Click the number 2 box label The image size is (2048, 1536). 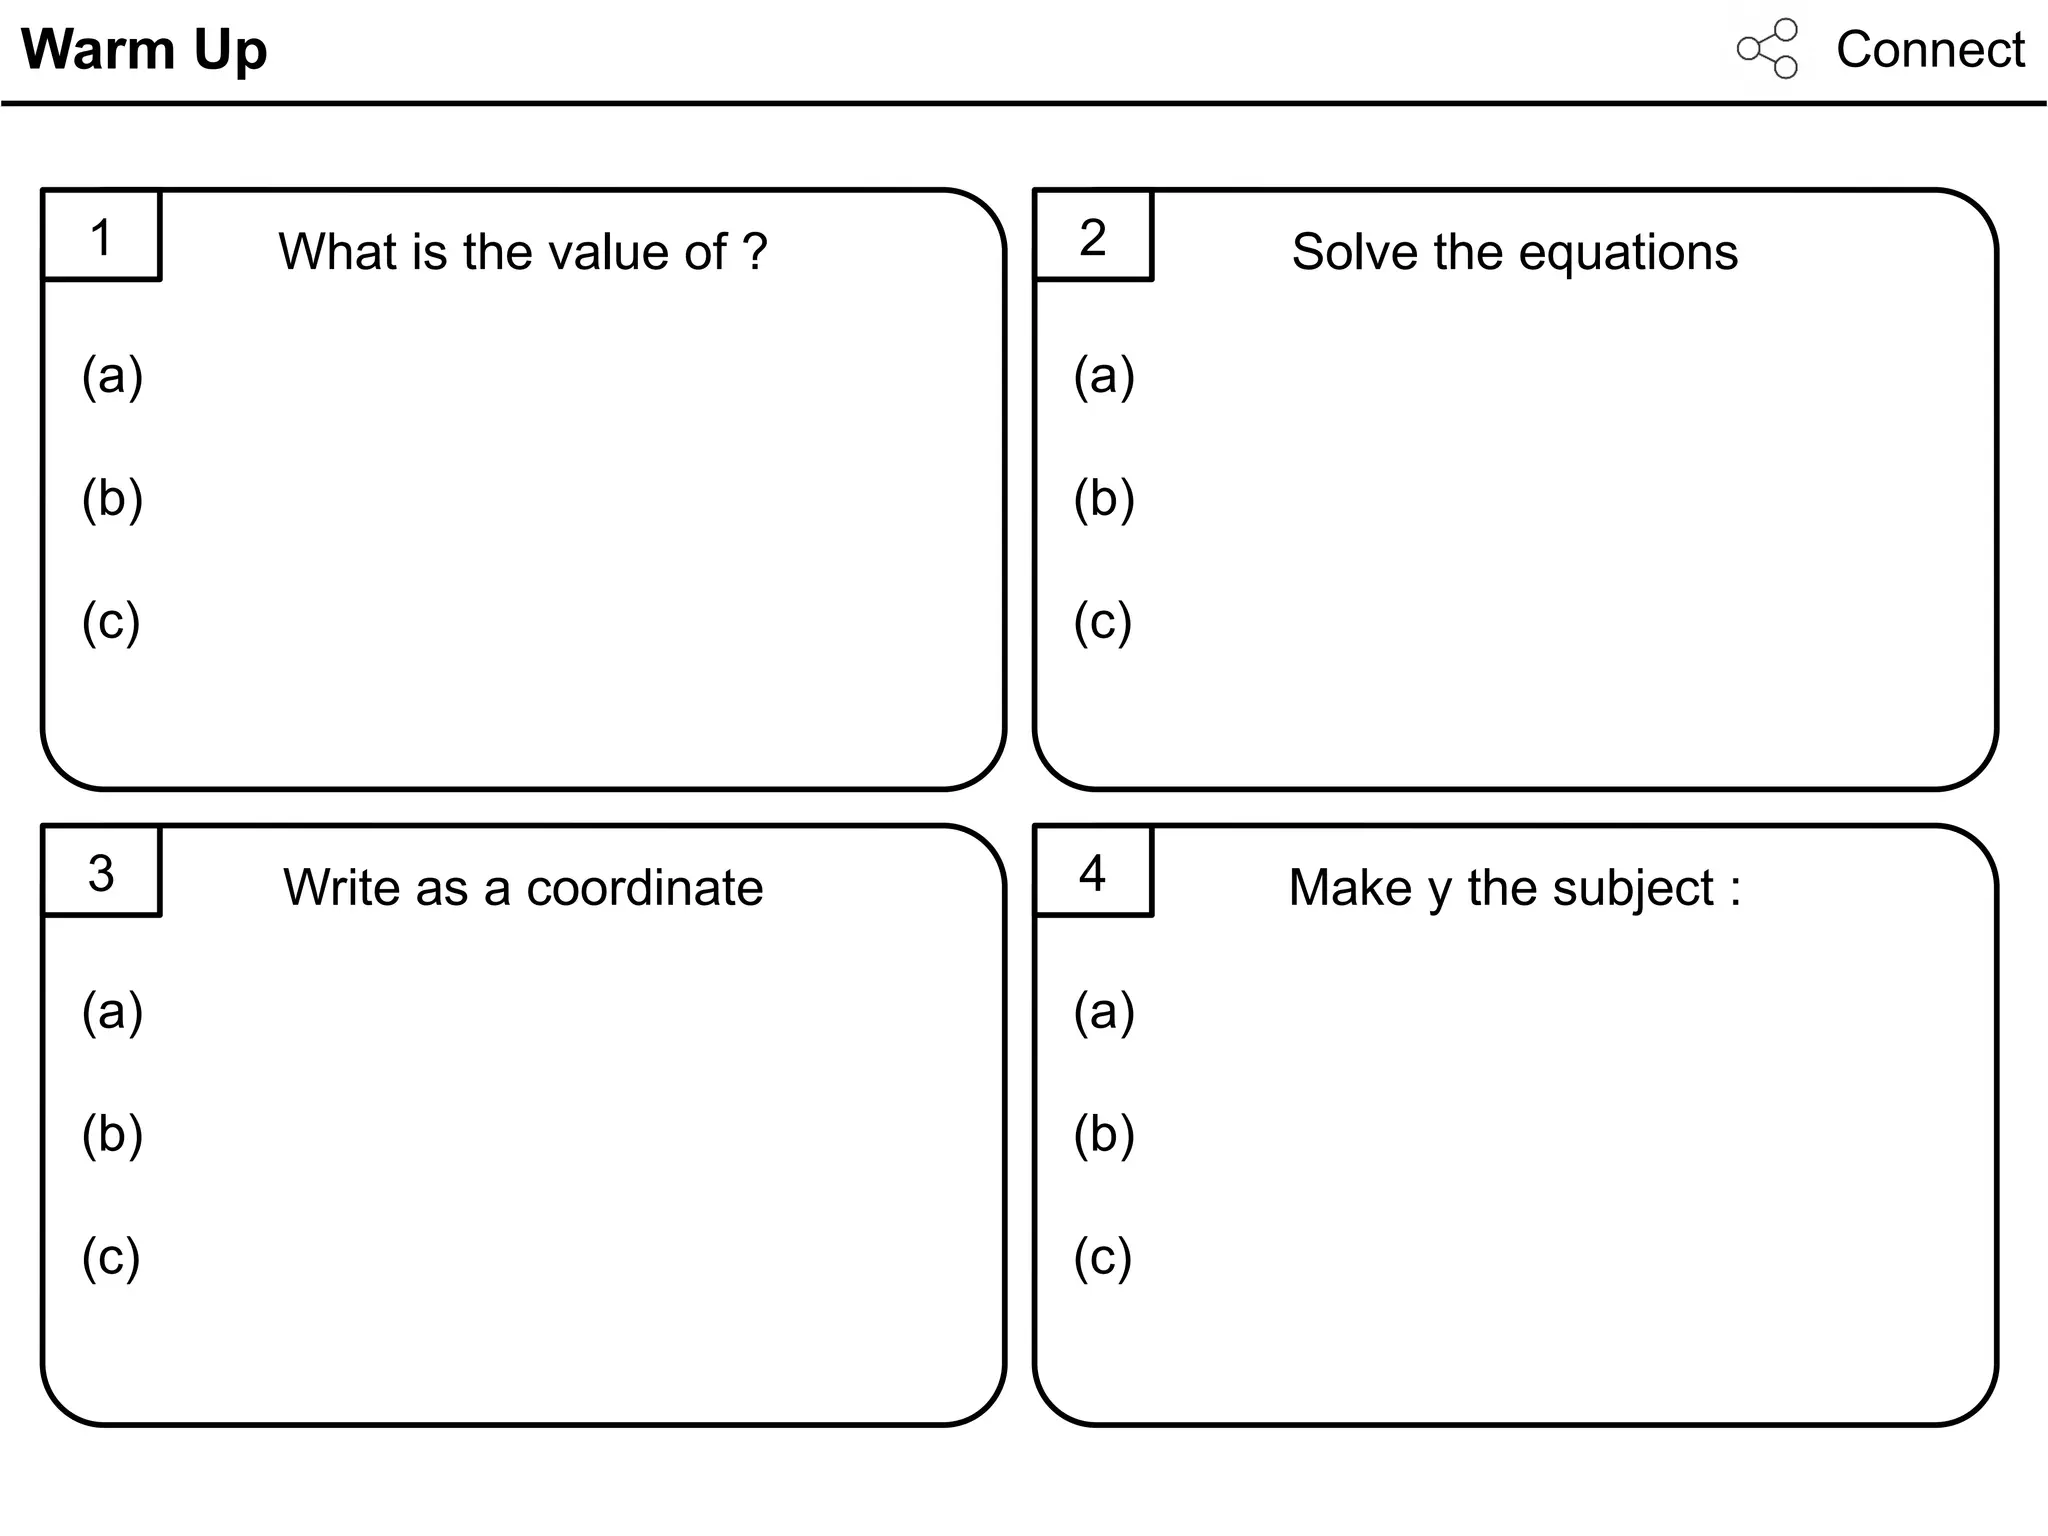1093,236
